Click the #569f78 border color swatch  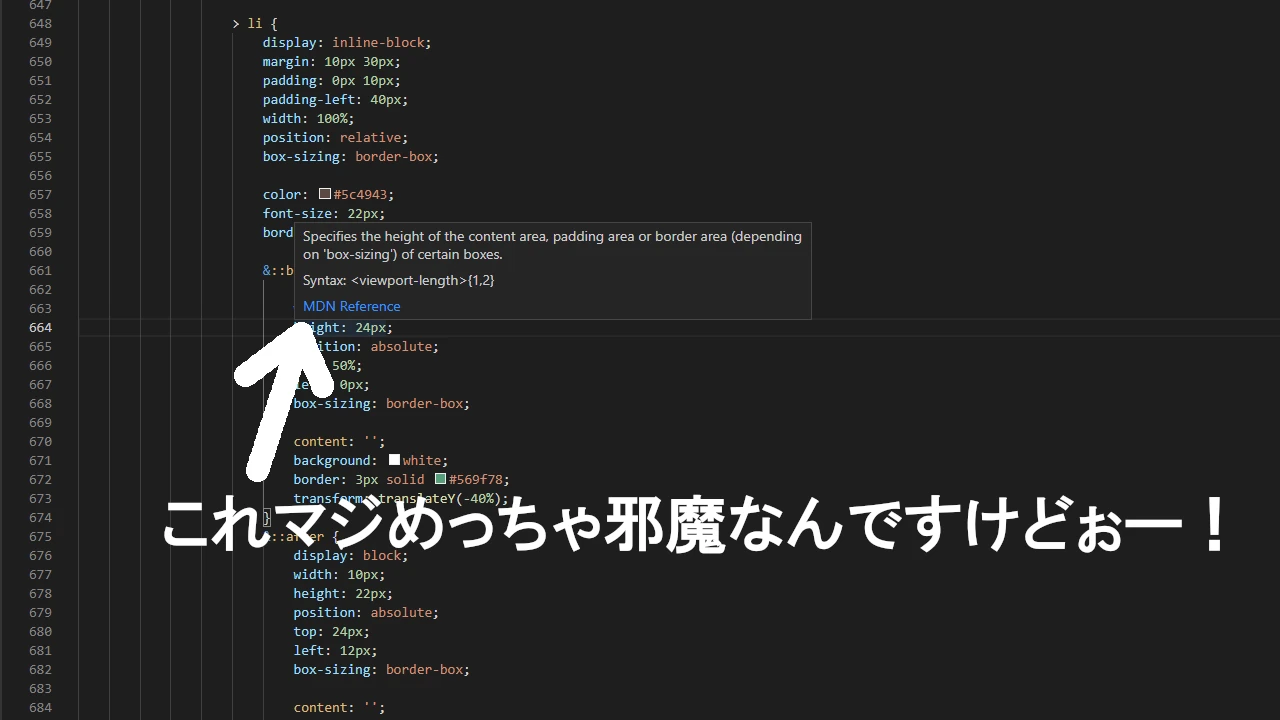click(440, 479)
